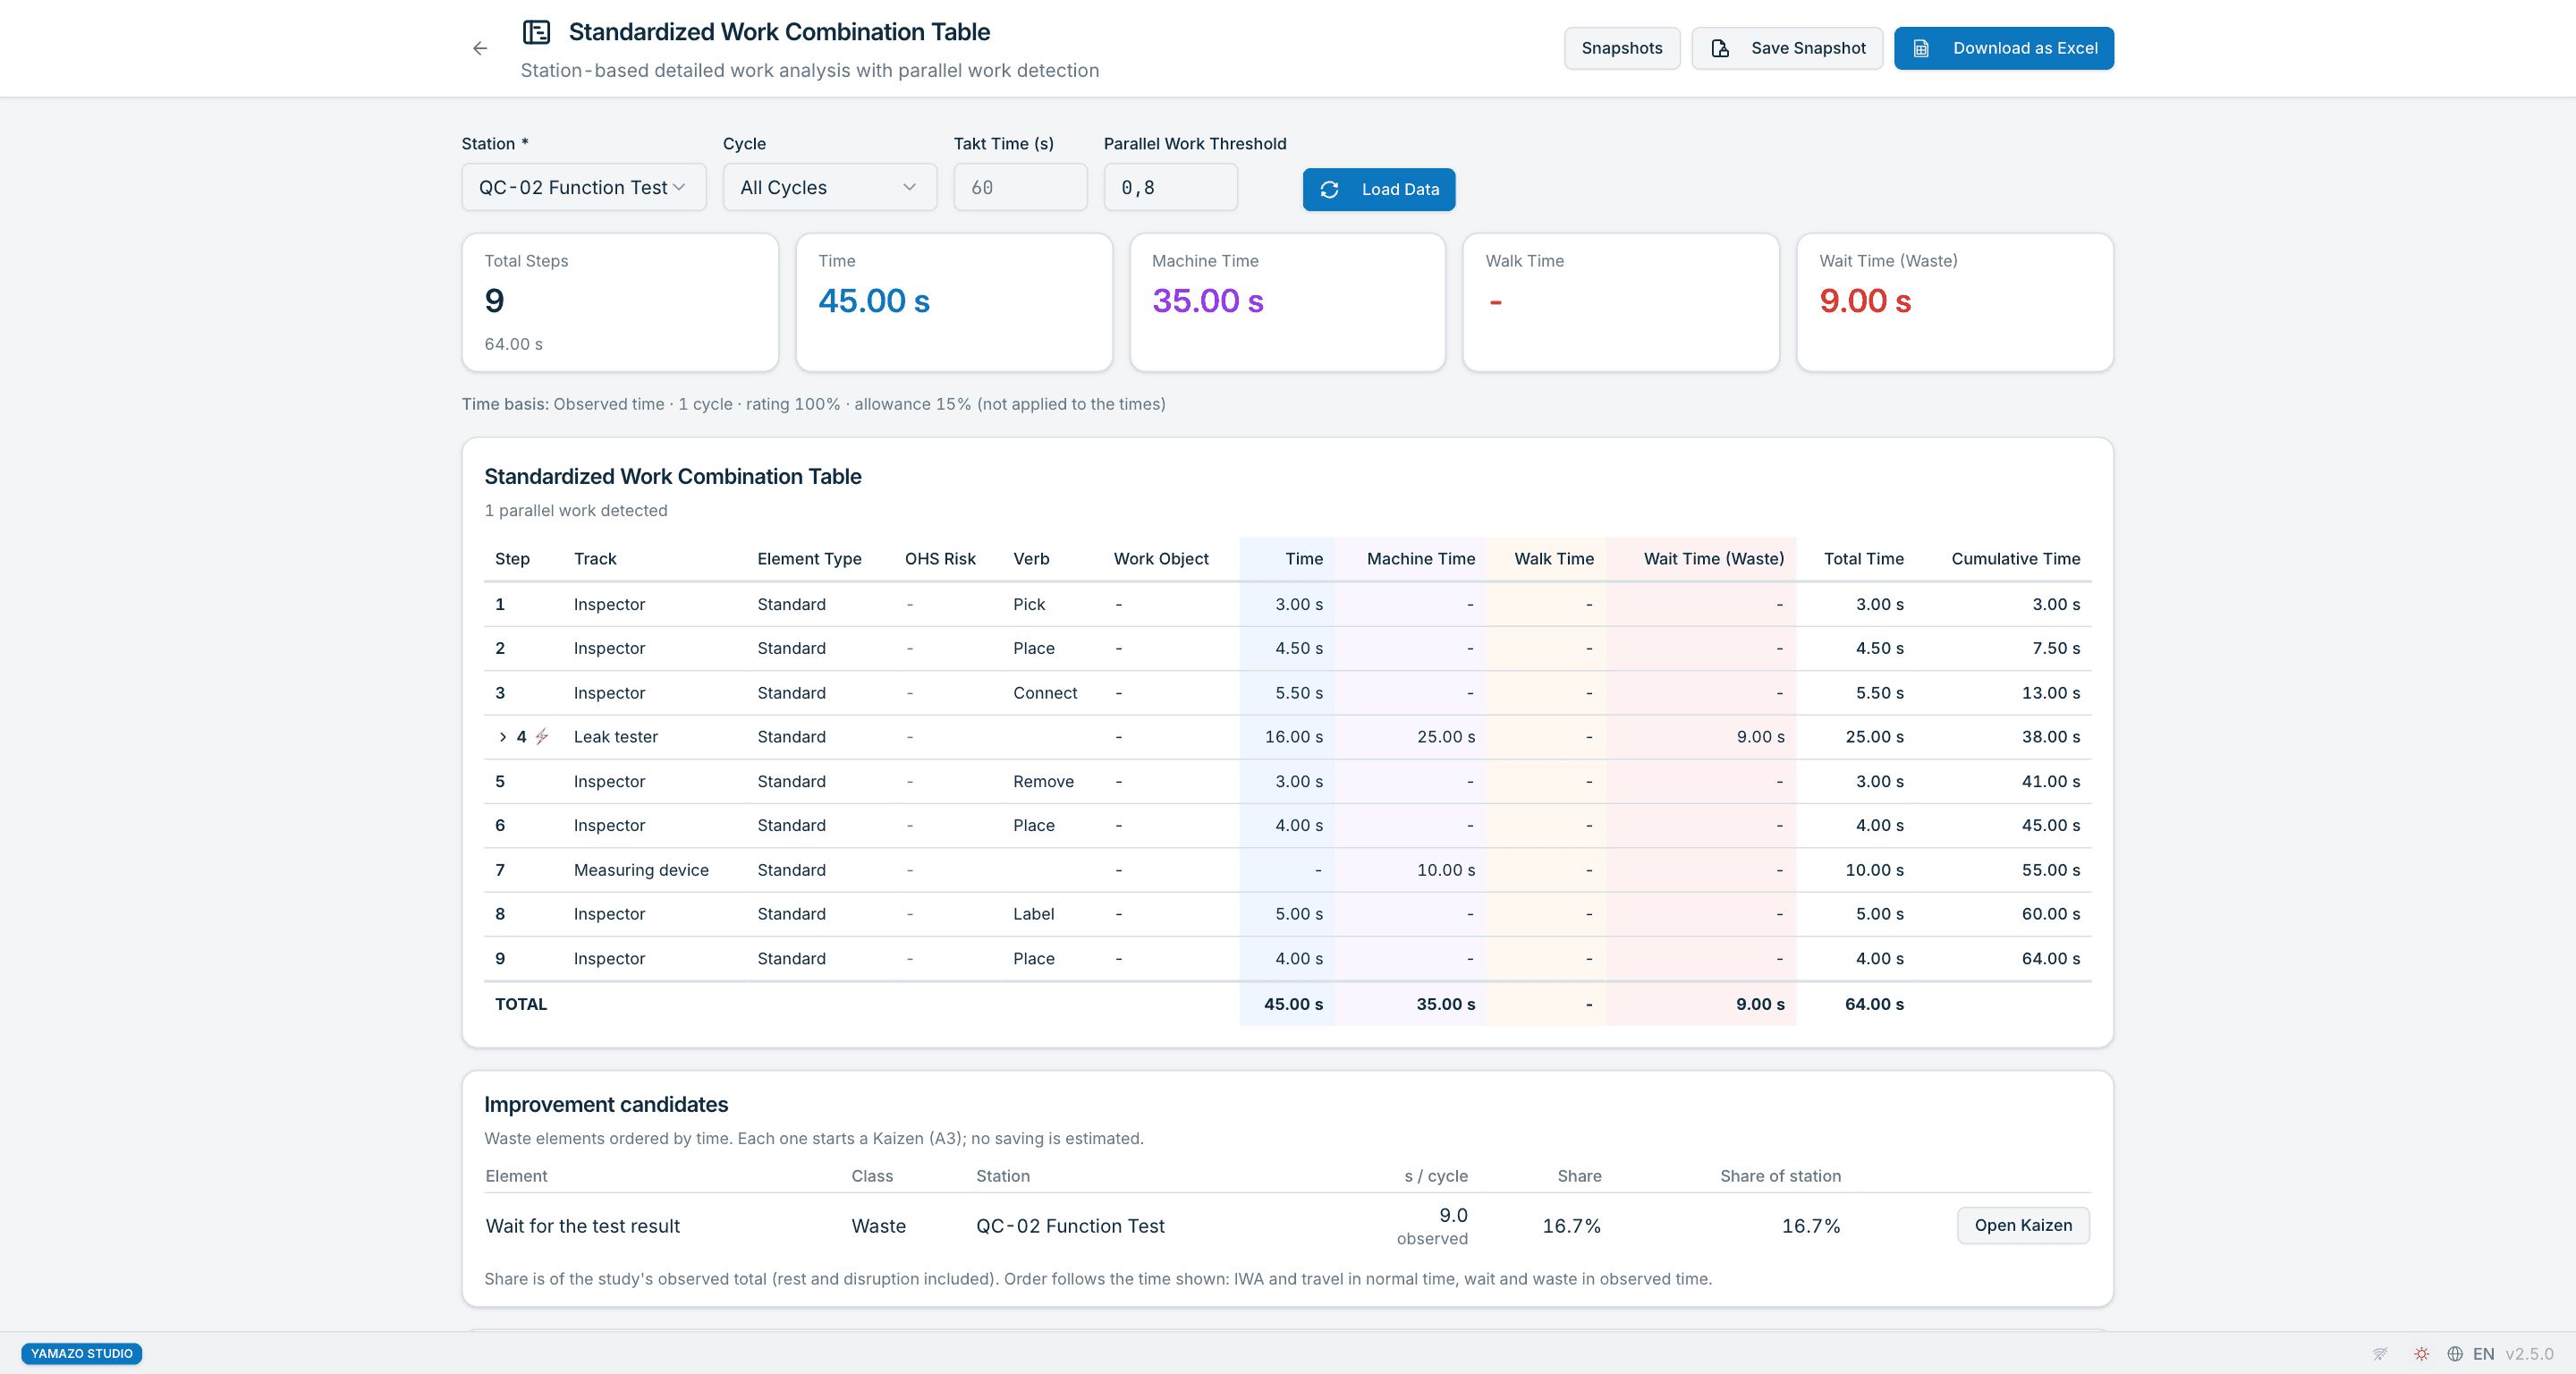This screenshot has height=1374, width=2576.
Task: Click the Parallel Work Threshold field
Action: click(1170, 188)
